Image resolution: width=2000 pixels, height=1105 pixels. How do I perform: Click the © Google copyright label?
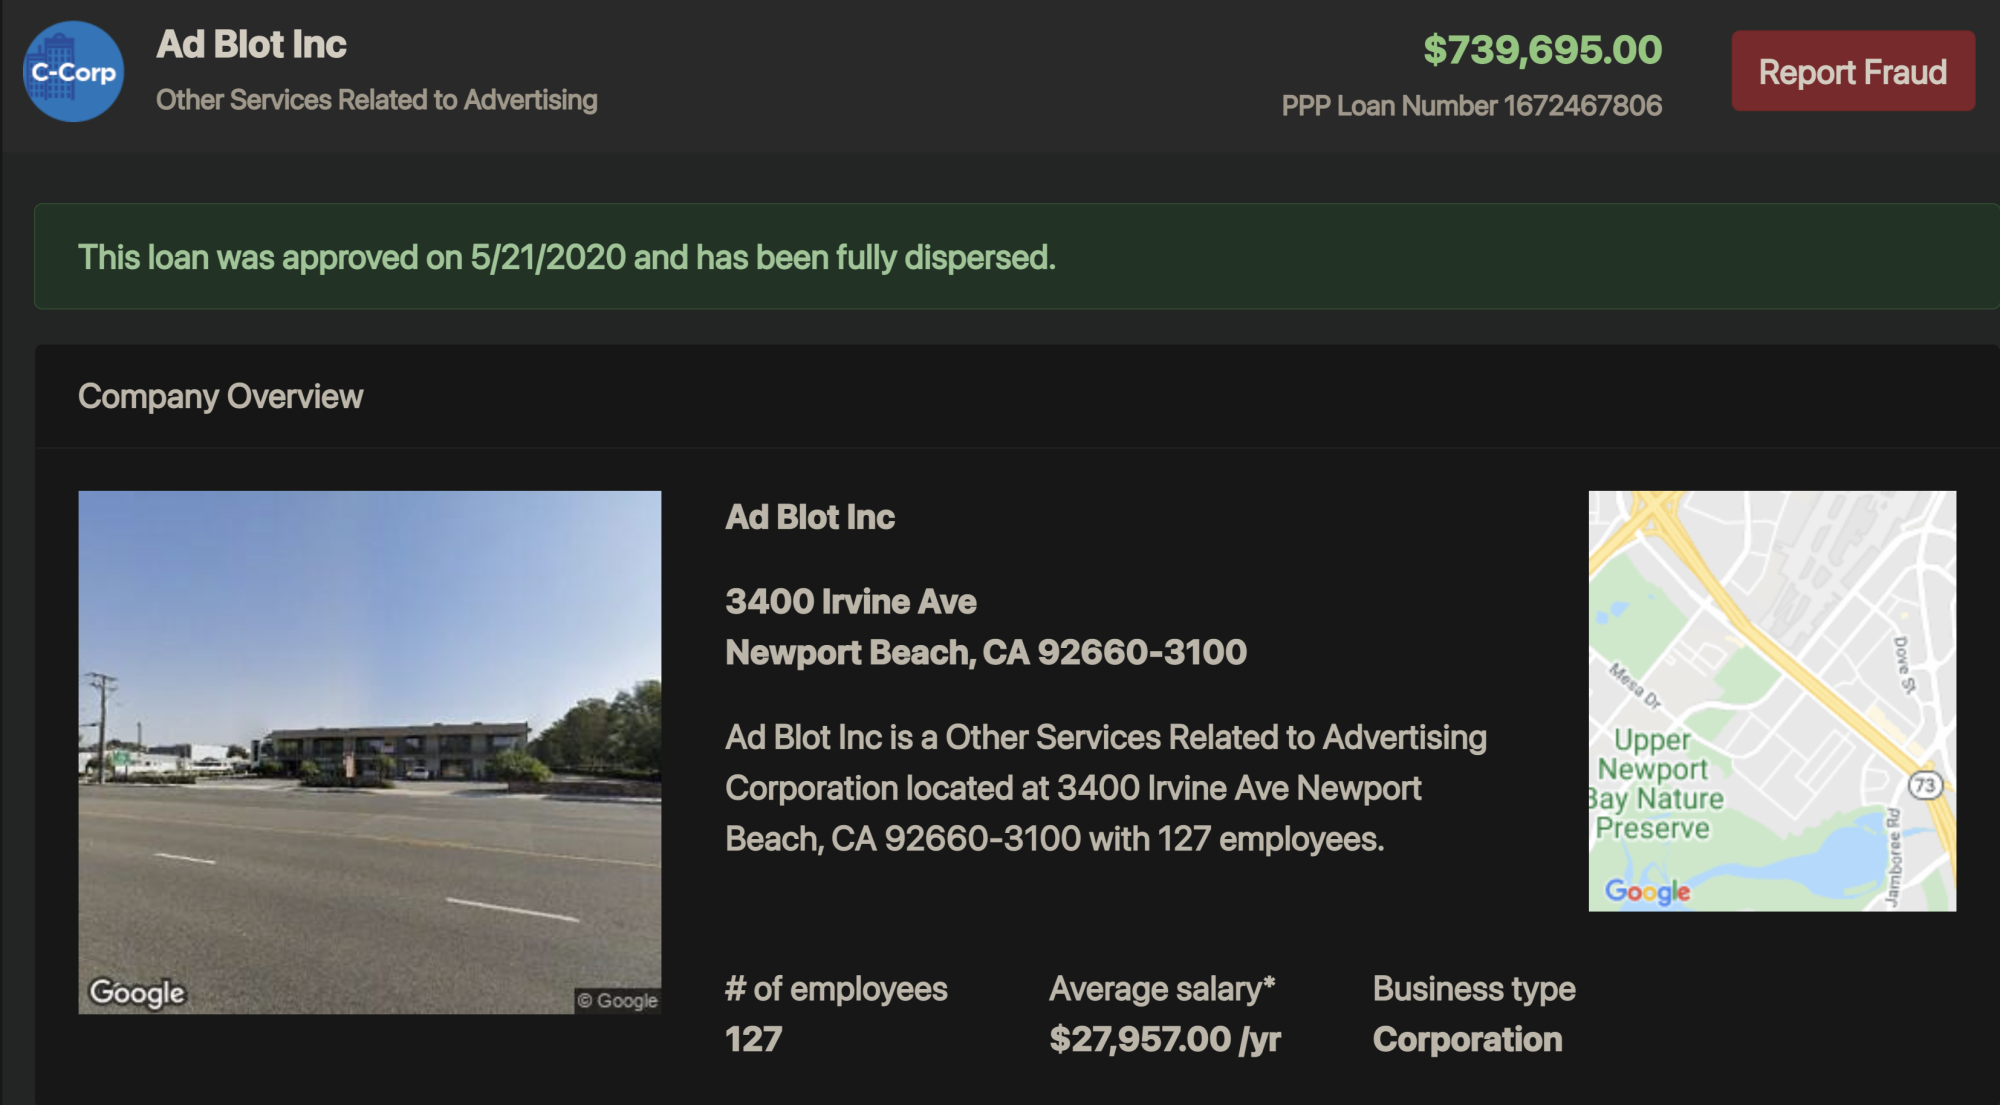click(x=618, y=1000)
